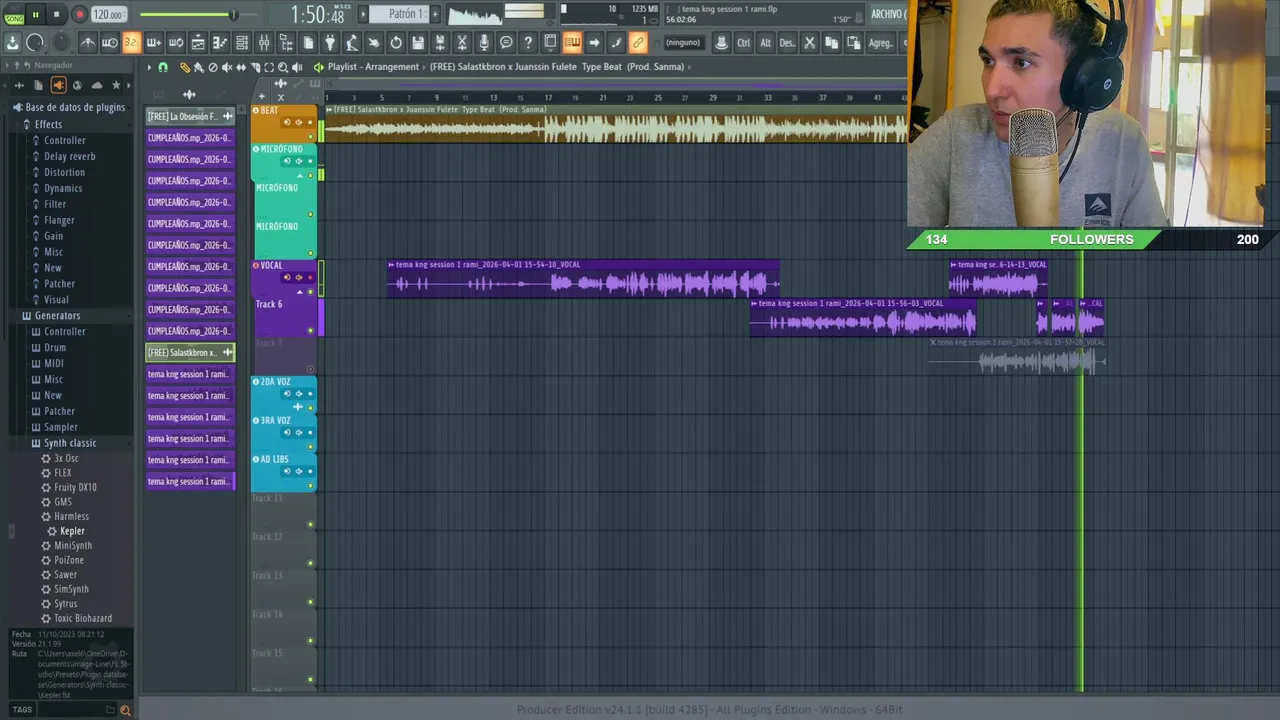Adjust the main pitch knob
The image size is (1280, 720).
(61, 42)
